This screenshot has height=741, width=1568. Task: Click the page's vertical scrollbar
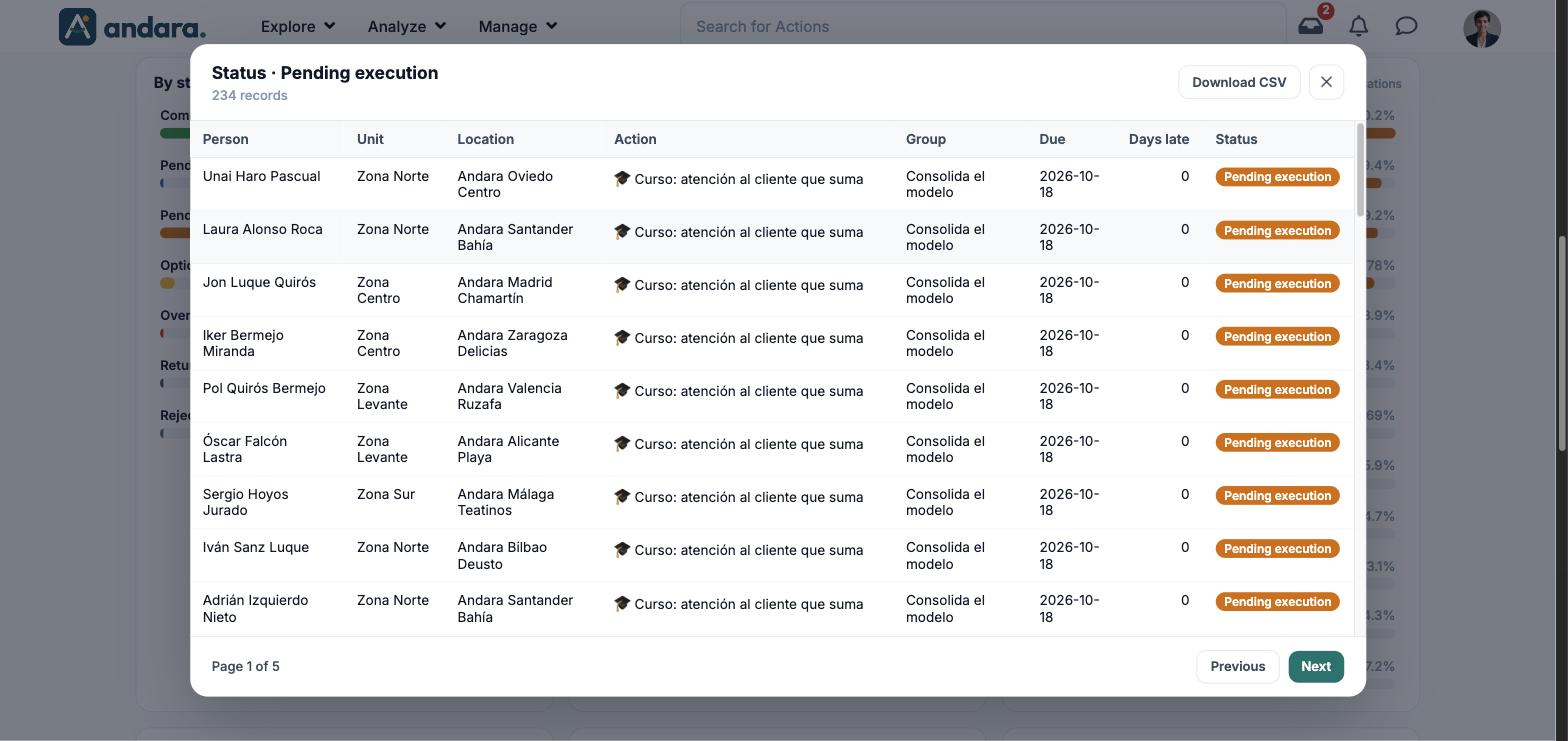tap(1562, 343)
